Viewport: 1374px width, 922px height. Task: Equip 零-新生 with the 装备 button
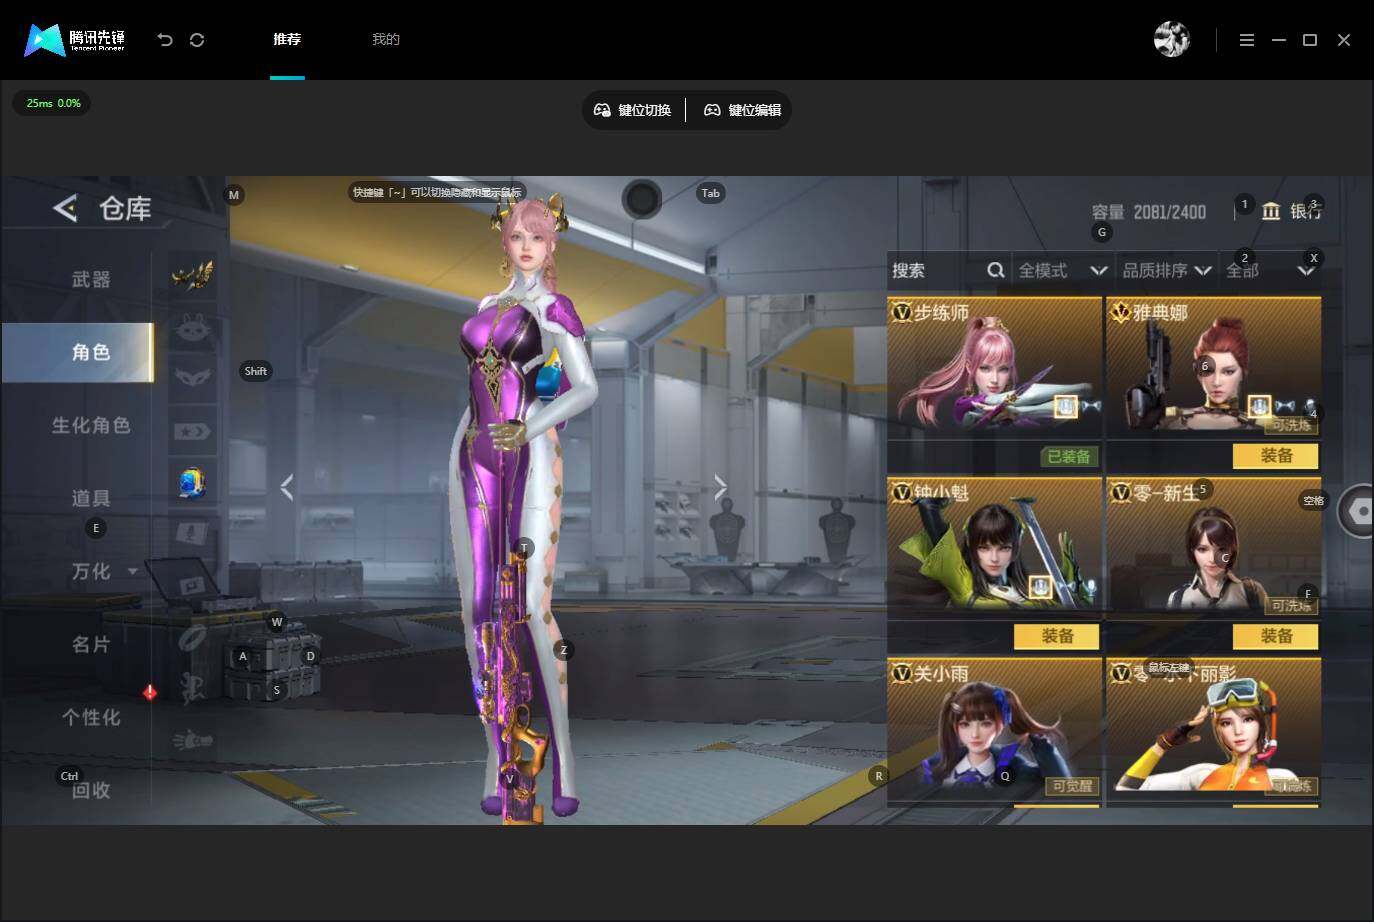pos(1276,636)
